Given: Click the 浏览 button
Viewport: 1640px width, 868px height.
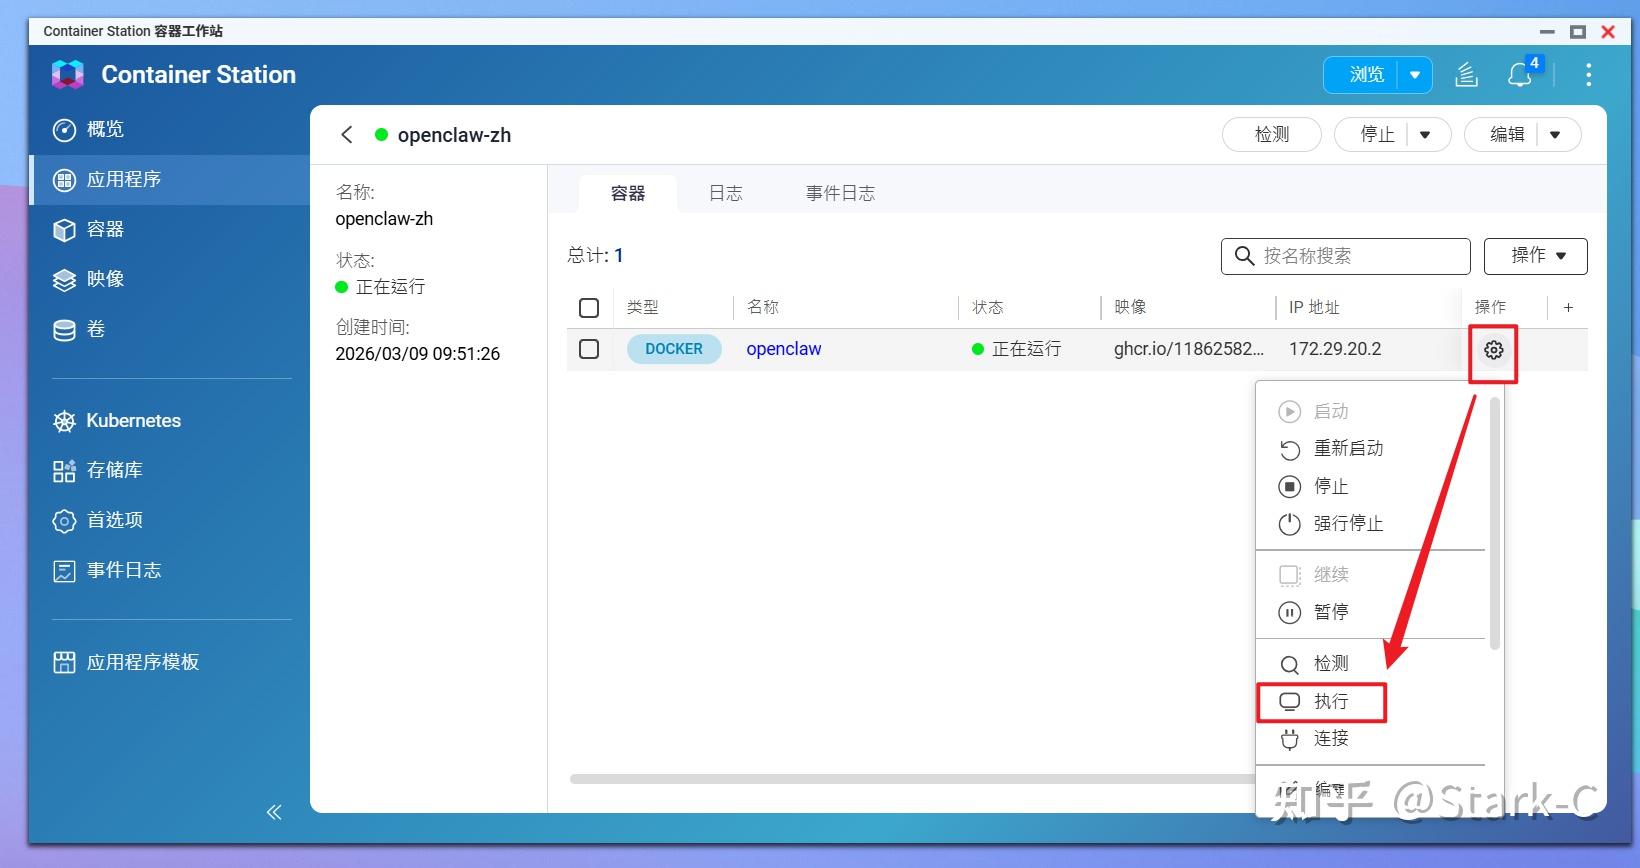Looking at the screenshot, I should click(1366, 75).
